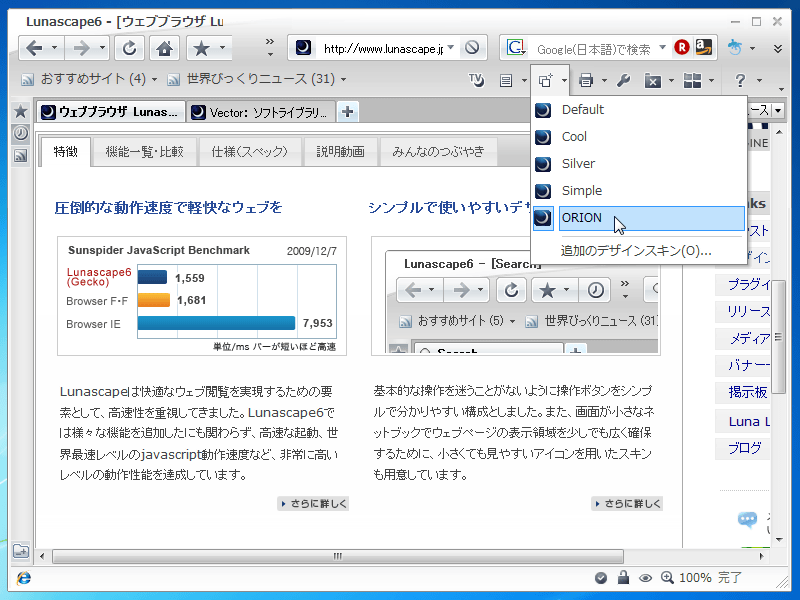800x600 pixels.
Task: Expand the Back button history dropdown arrow
Action: pos(55,48)
